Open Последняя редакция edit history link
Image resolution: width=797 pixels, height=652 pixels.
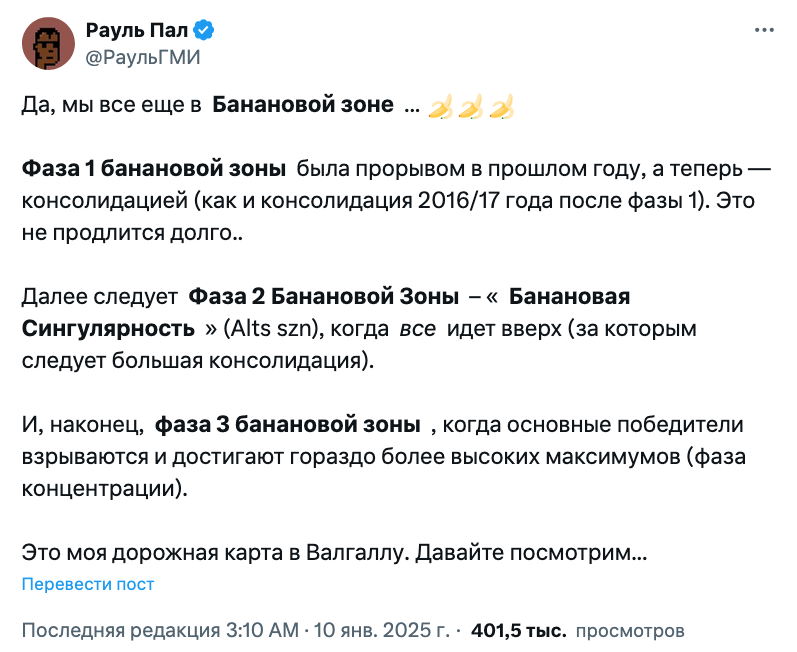pos(121,631)
